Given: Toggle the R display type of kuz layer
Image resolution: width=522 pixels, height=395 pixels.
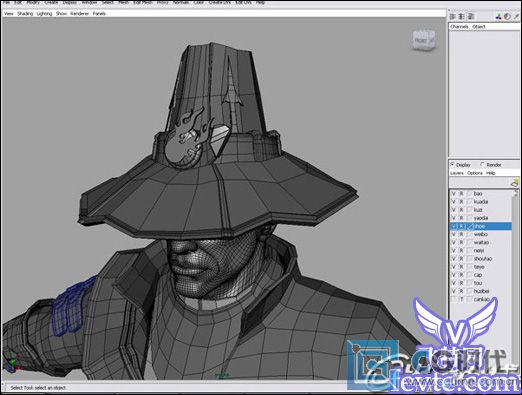Looking at the screenshot, I should pyautogui.click(x=462, y=210).
